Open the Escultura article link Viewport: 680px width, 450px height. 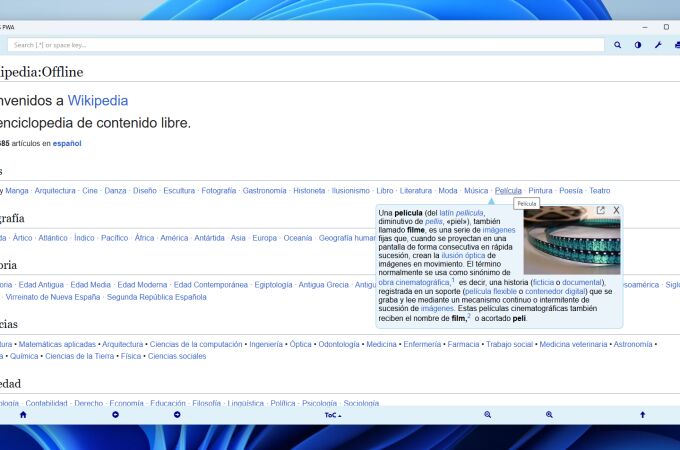point(179,191)
